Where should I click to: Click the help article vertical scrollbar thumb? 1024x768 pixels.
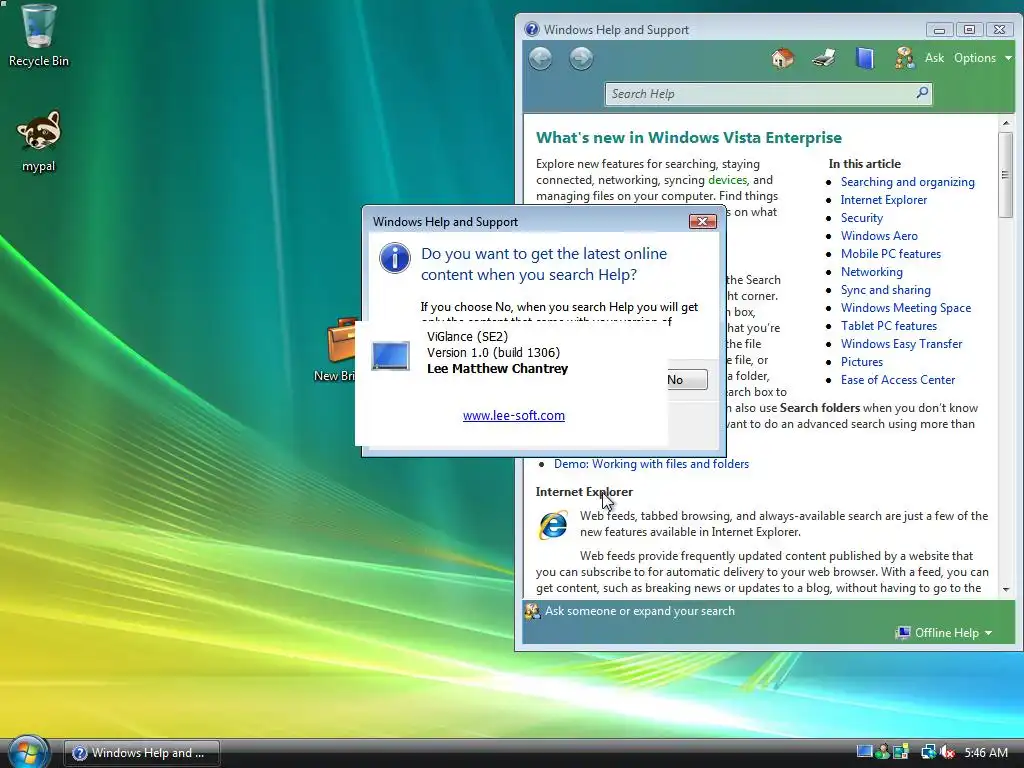(1006, 174)
